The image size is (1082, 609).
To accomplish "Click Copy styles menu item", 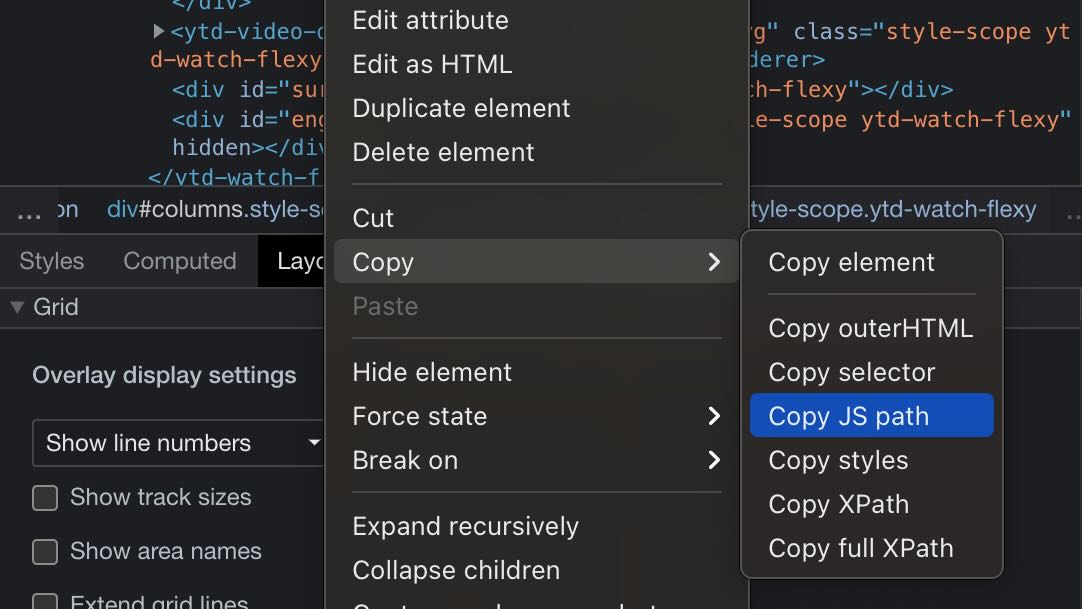I will (x=838, y=460).
